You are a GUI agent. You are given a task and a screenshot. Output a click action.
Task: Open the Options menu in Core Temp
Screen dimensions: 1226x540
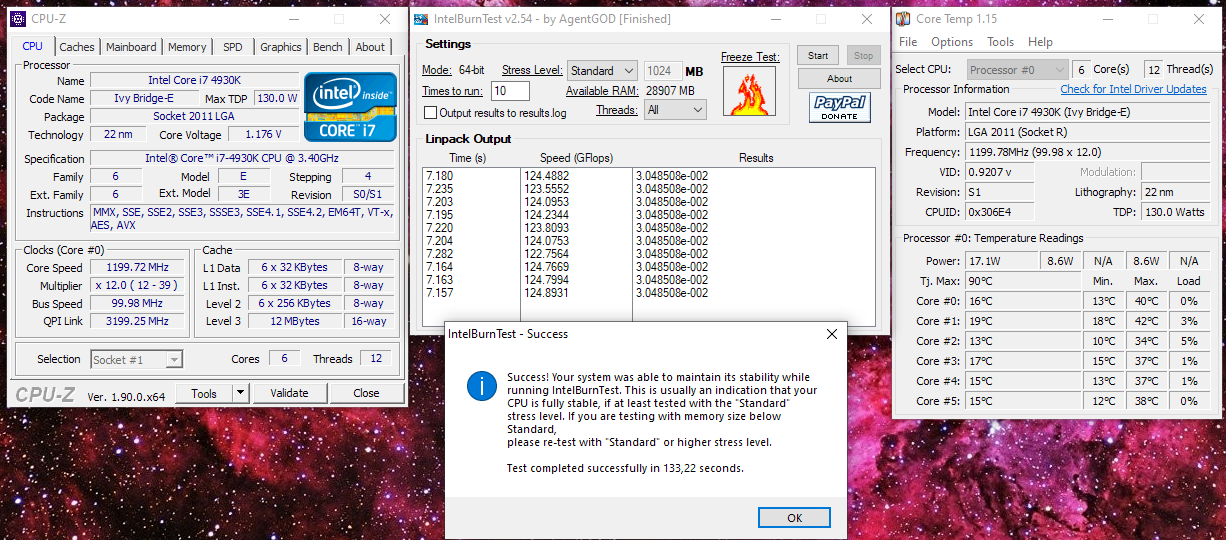coord(952,42)
